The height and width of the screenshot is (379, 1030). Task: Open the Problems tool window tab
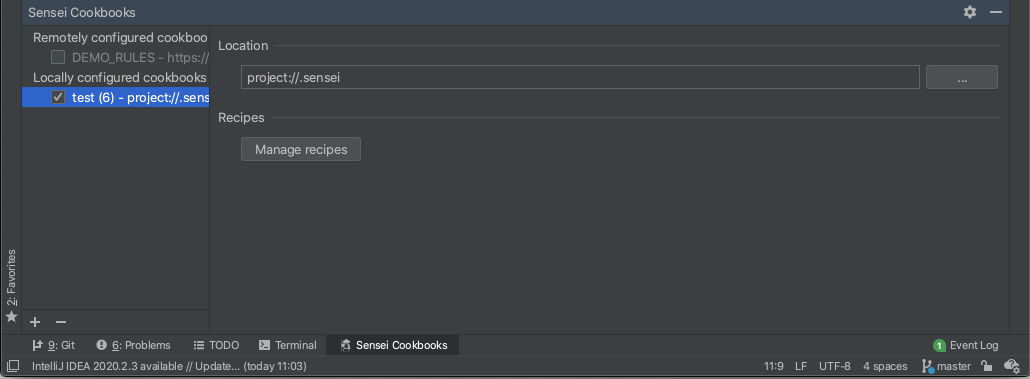[x=133, y=346]
